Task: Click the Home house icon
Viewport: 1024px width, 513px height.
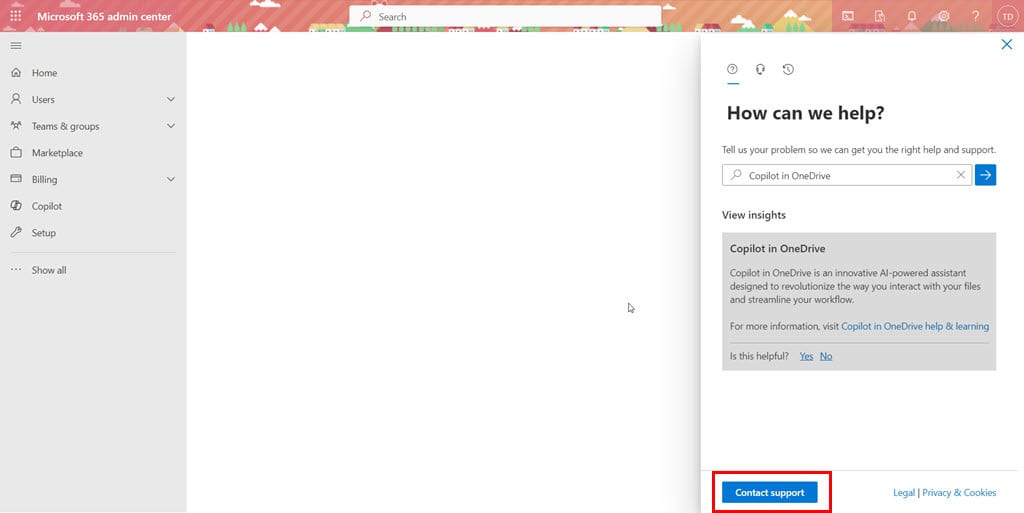Action: (16, 72)
